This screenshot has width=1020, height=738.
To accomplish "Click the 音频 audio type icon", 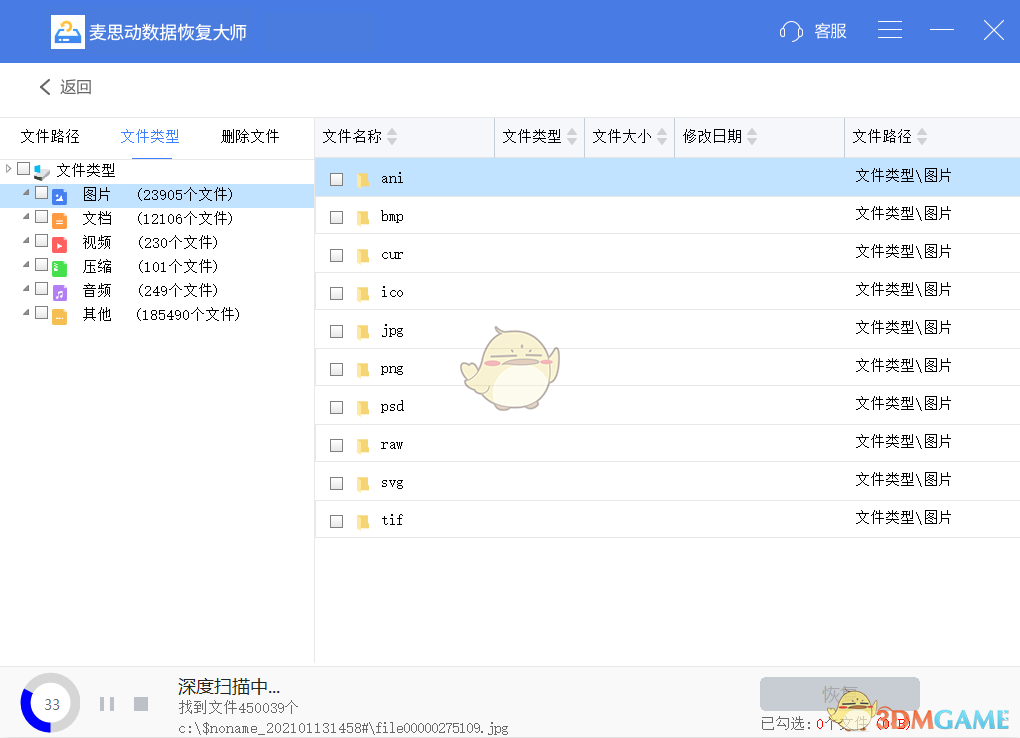I will (x=60, y=290).
